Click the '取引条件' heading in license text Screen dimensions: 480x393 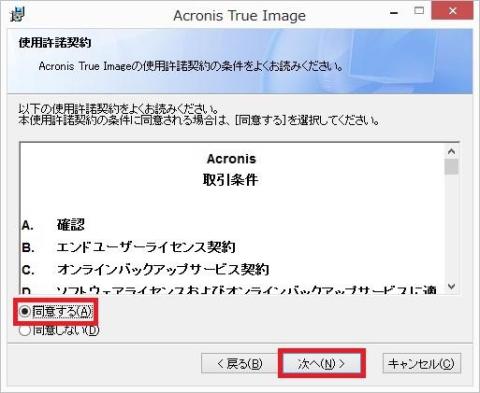click(231, 180)
